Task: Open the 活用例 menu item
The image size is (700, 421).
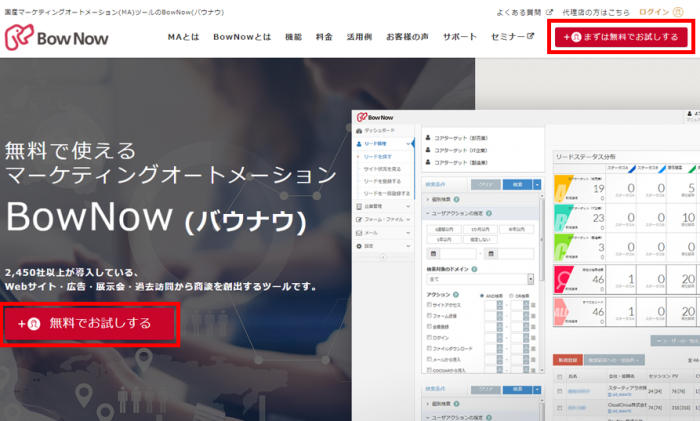Action: pos(359,37)
